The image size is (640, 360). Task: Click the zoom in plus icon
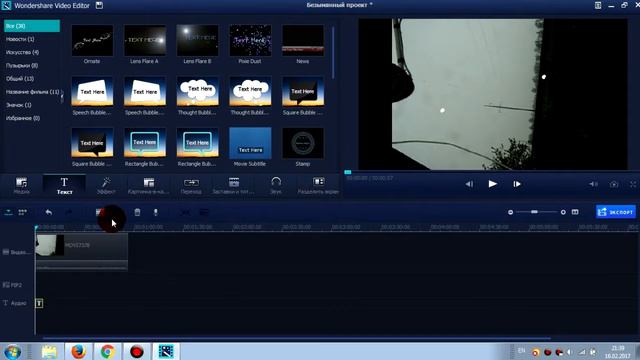[563, 212]
